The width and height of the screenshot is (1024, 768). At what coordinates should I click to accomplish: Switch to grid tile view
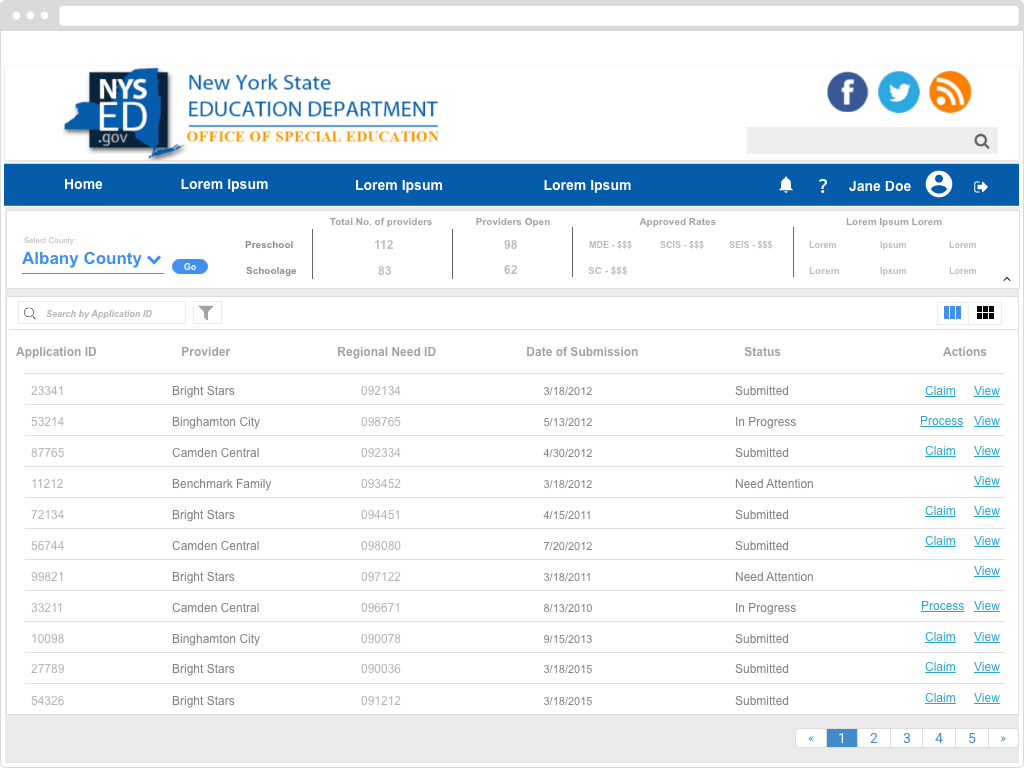click(985, 313)
